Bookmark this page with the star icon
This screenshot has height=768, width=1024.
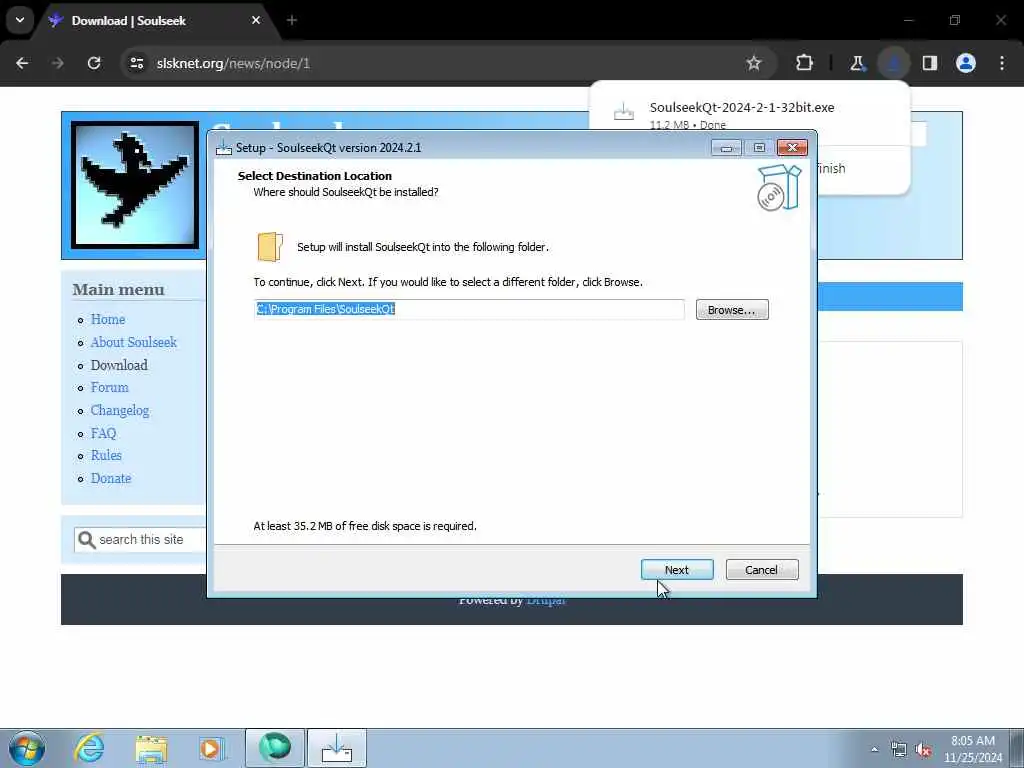pyautogui.click(x=754, y=63)
